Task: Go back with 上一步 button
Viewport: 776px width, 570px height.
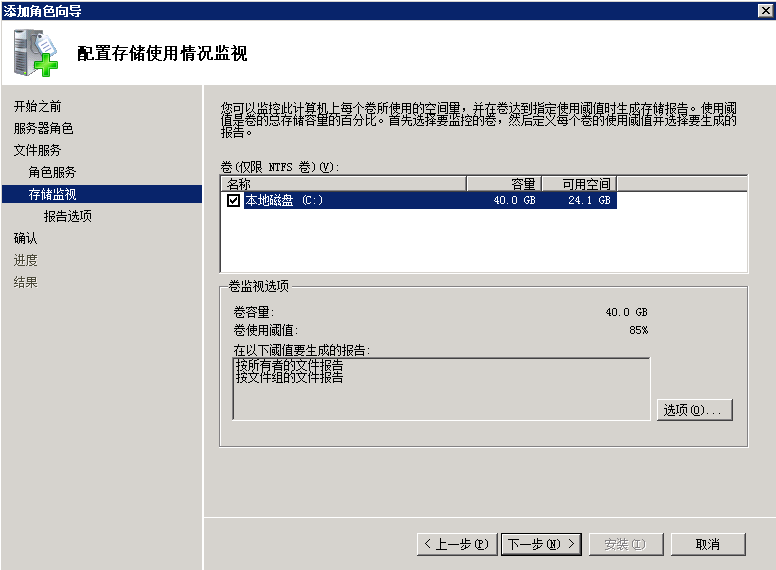Action: click(456, 544)
